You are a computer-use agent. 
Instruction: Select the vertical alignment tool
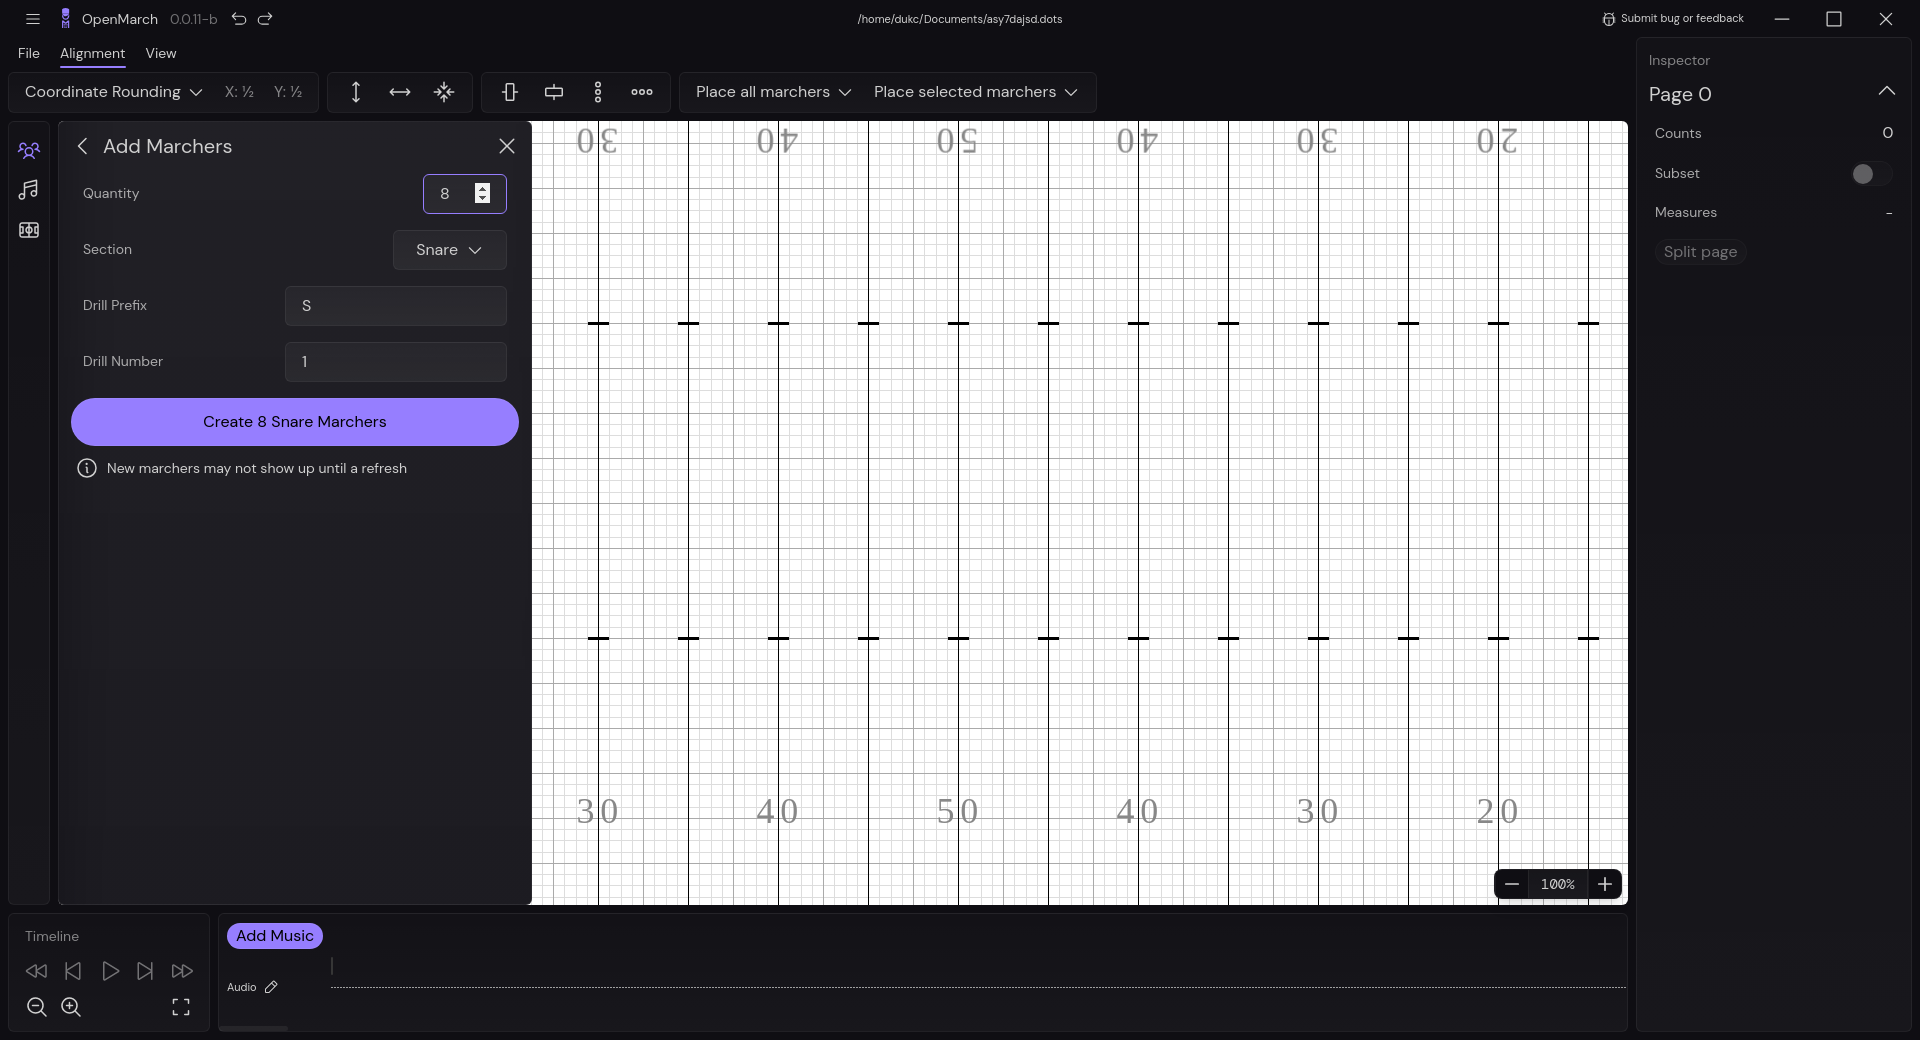click(x=355, y=92)
